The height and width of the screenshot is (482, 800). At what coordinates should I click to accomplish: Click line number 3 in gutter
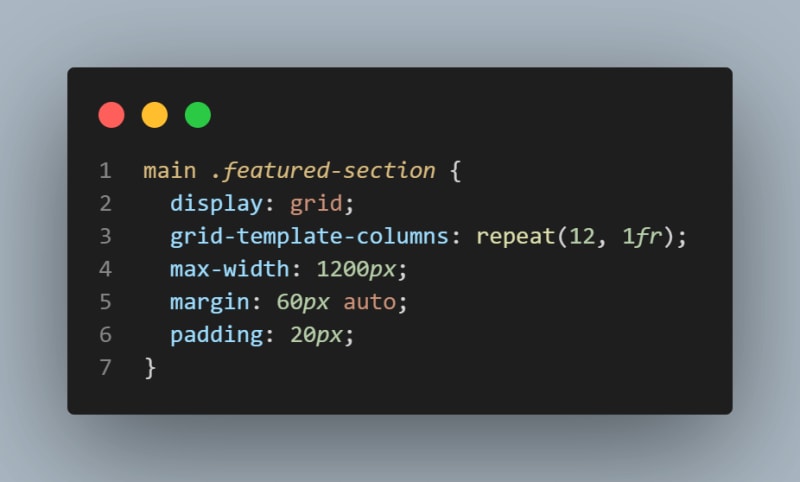105,236
